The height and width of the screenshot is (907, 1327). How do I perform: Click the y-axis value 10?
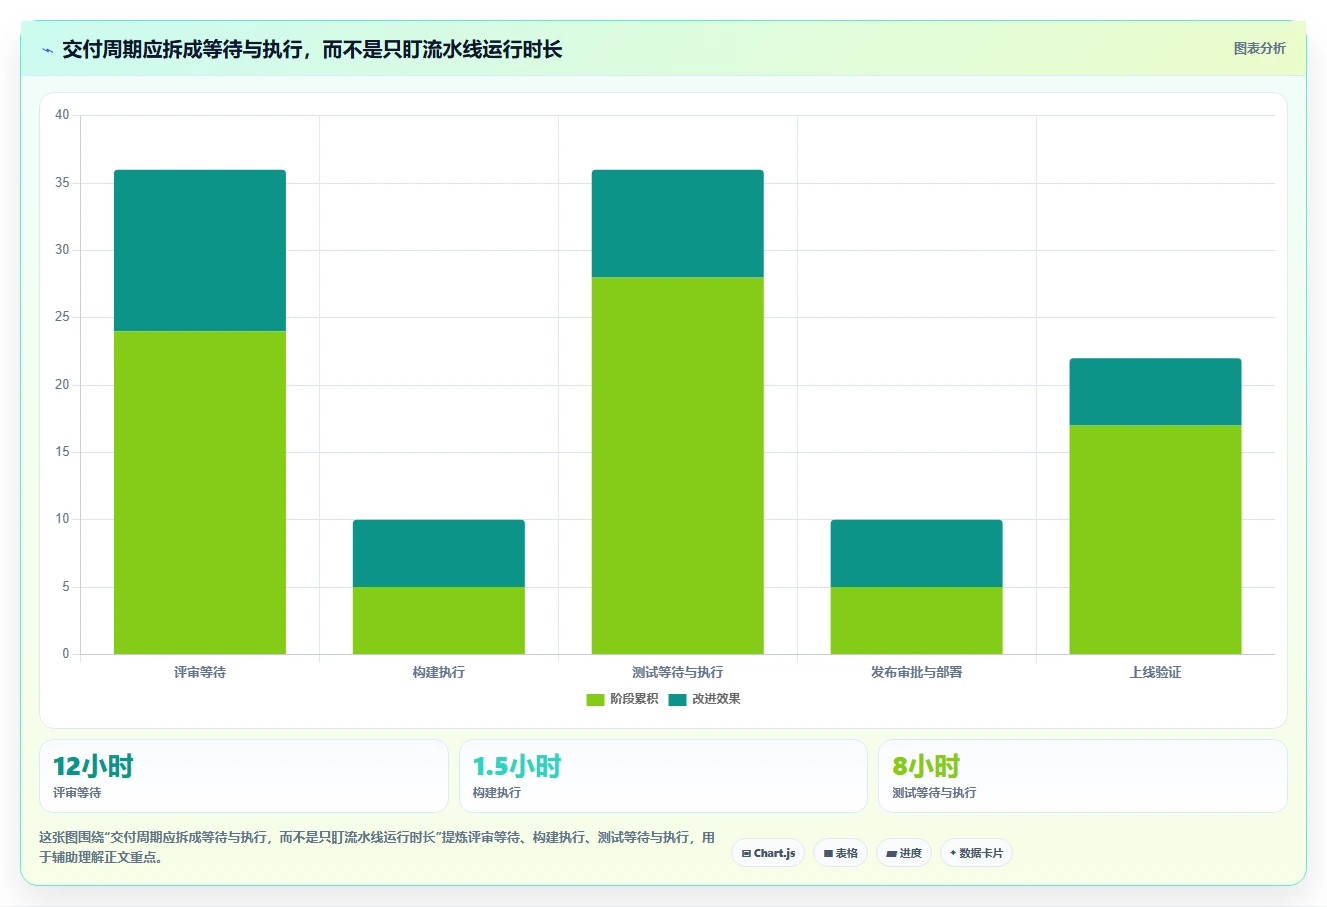point(62,519)
